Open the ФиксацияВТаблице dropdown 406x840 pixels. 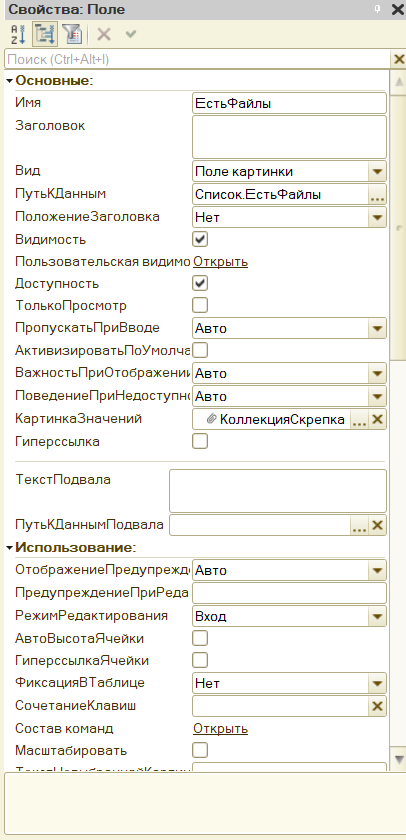377,684
